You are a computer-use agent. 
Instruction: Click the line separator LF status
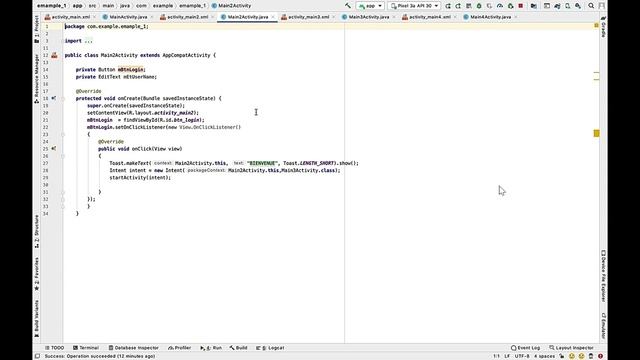click(507, 356)
